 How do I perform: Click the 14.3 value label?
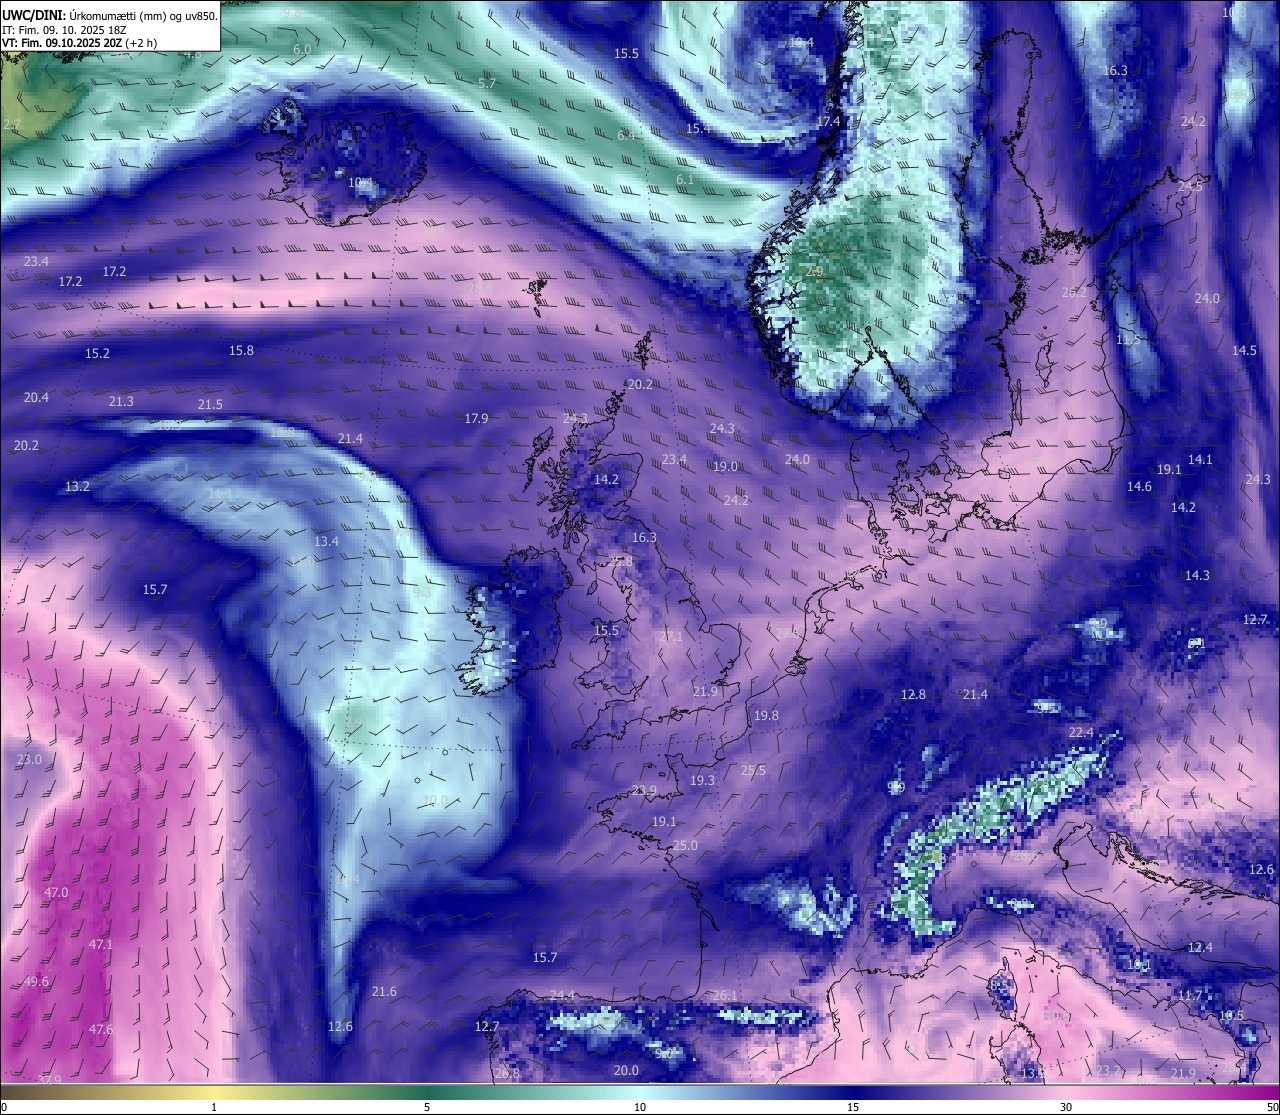point(1197,575)
